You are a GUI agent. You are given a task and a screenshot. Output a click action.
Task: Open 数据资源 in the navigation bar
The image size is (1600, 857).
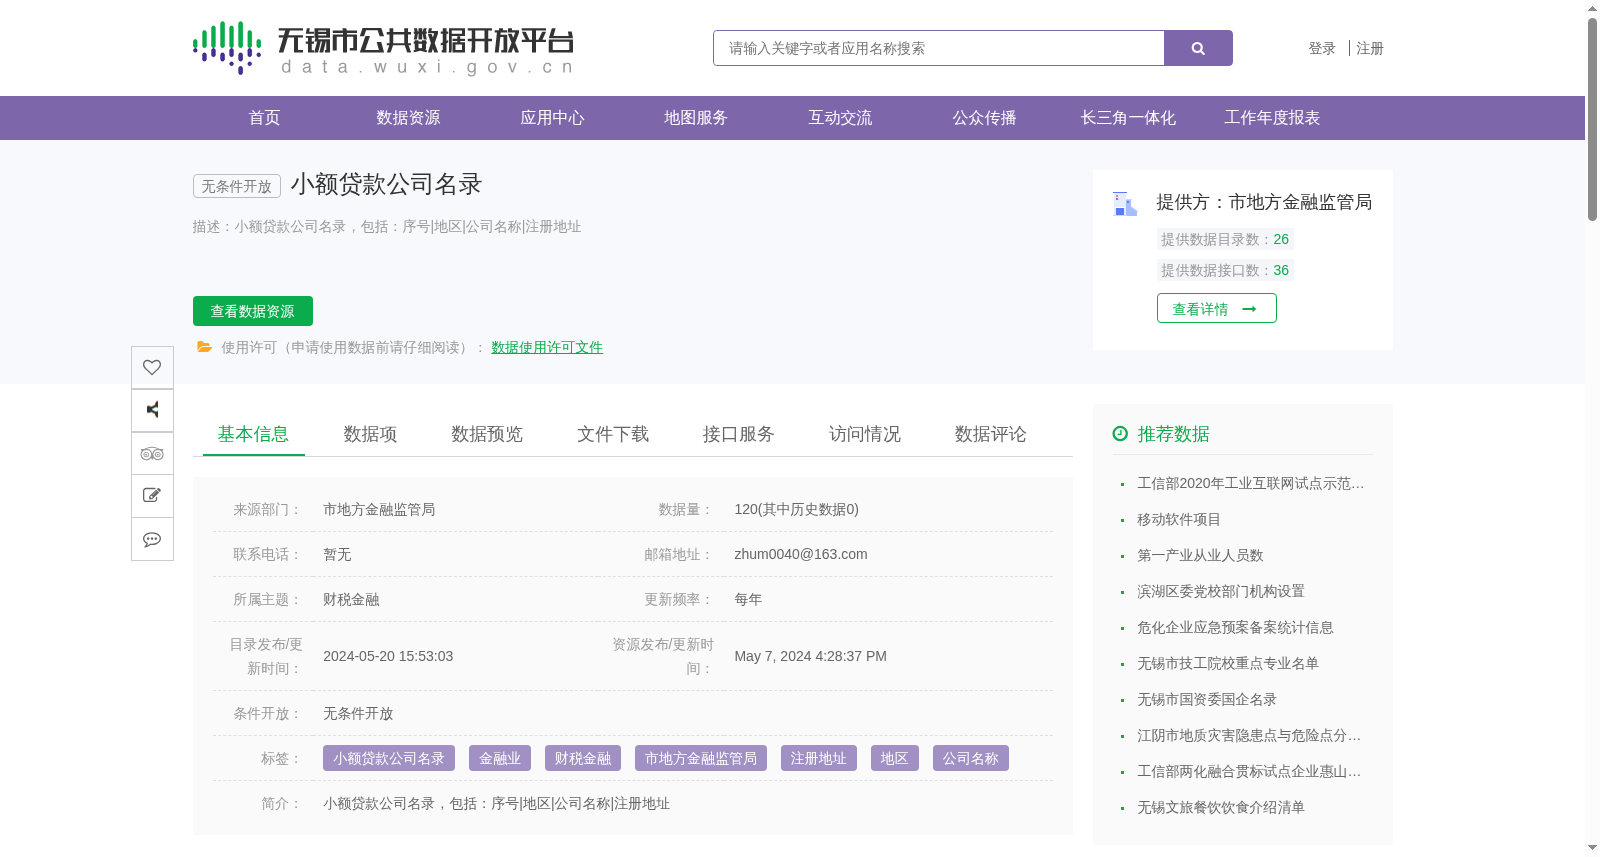[408, 118]
